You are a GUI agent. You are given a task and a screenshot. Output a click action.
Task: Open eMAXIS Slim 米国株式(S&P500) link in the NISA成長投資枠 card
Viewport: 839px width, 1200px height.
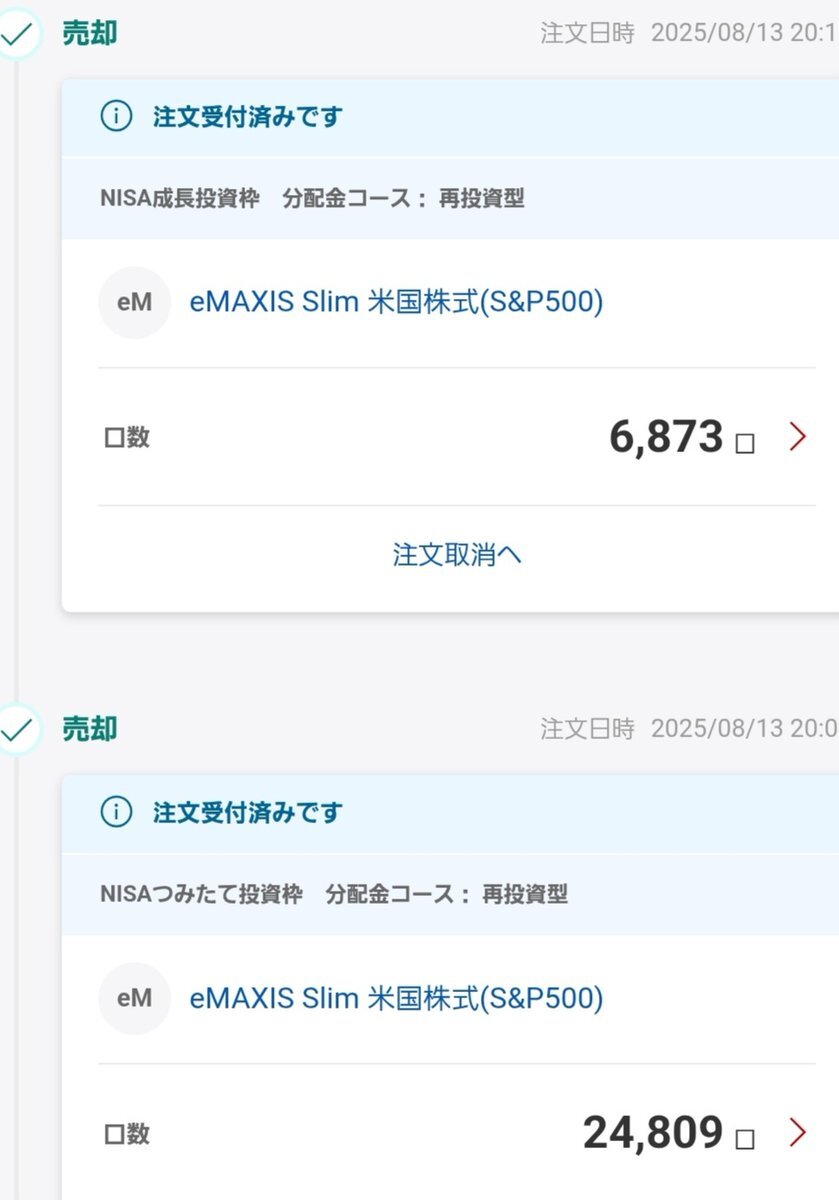(x=396, y=303)
